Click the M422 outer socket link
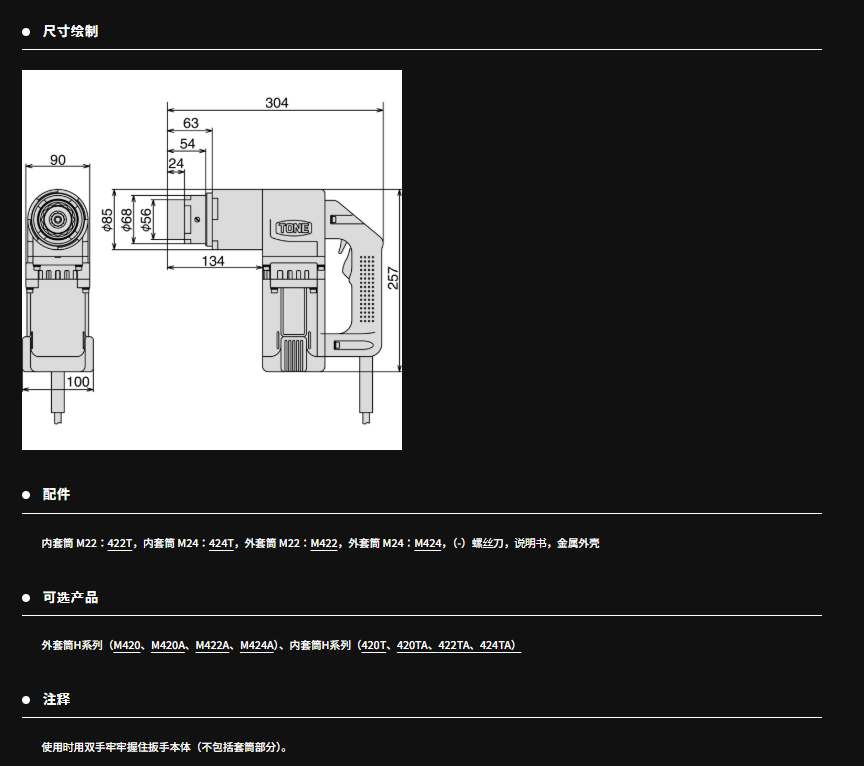This screenshot has height=766, width=864. (324, 544)
